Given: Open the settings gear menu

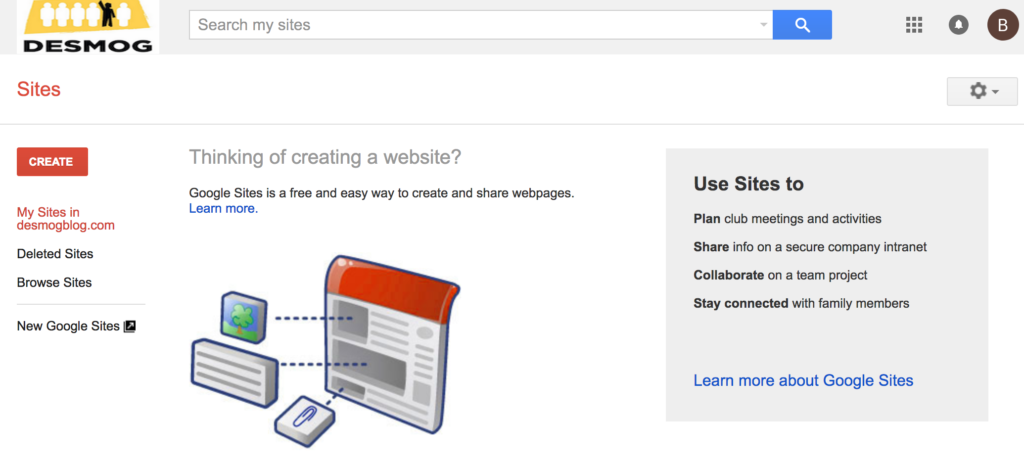Looking at the screenshot, I should (983, 91).
